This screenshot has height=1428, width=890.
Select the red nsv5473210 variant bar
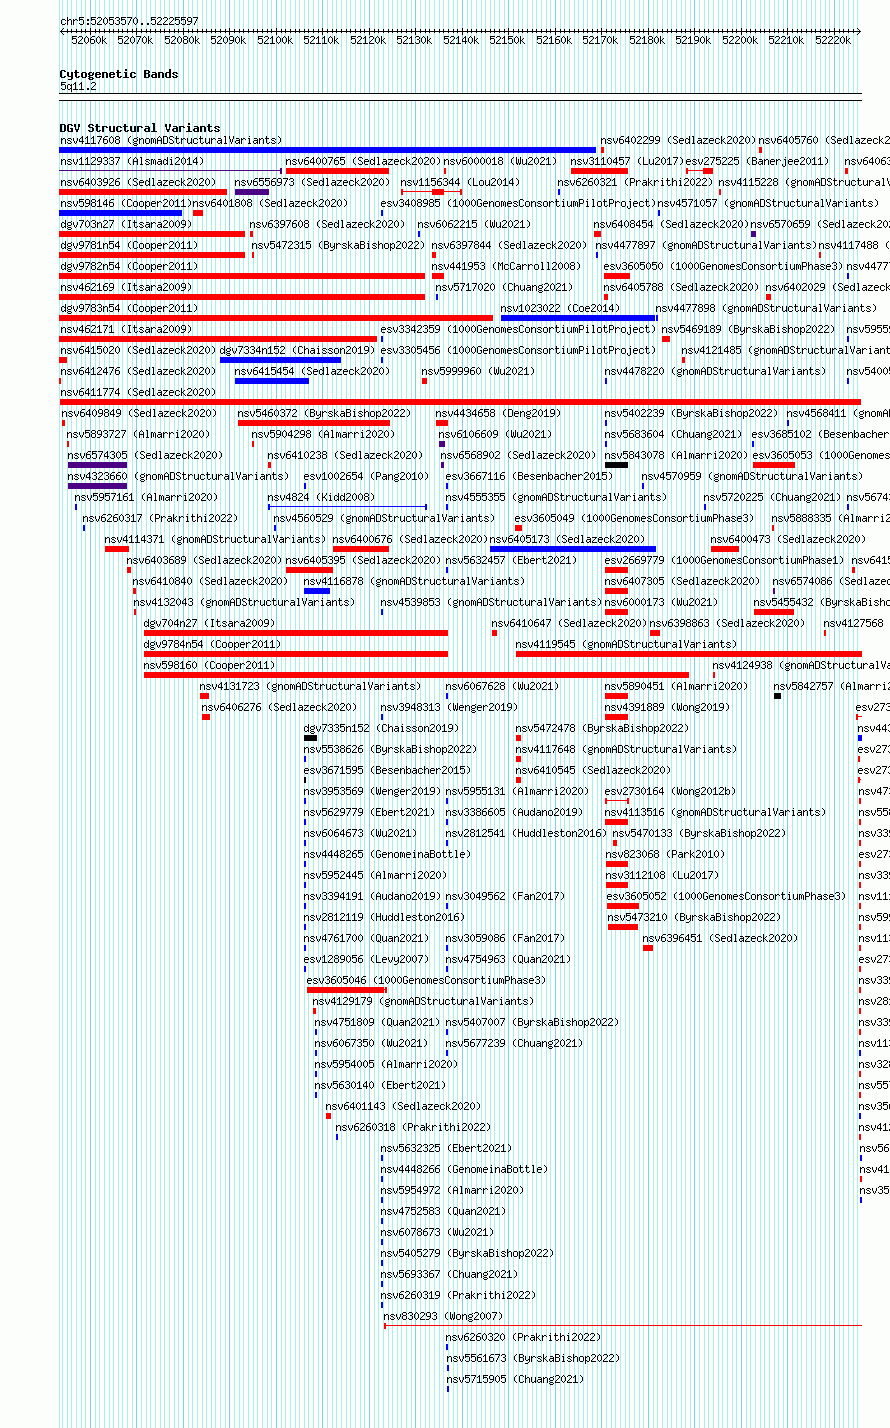622,927
